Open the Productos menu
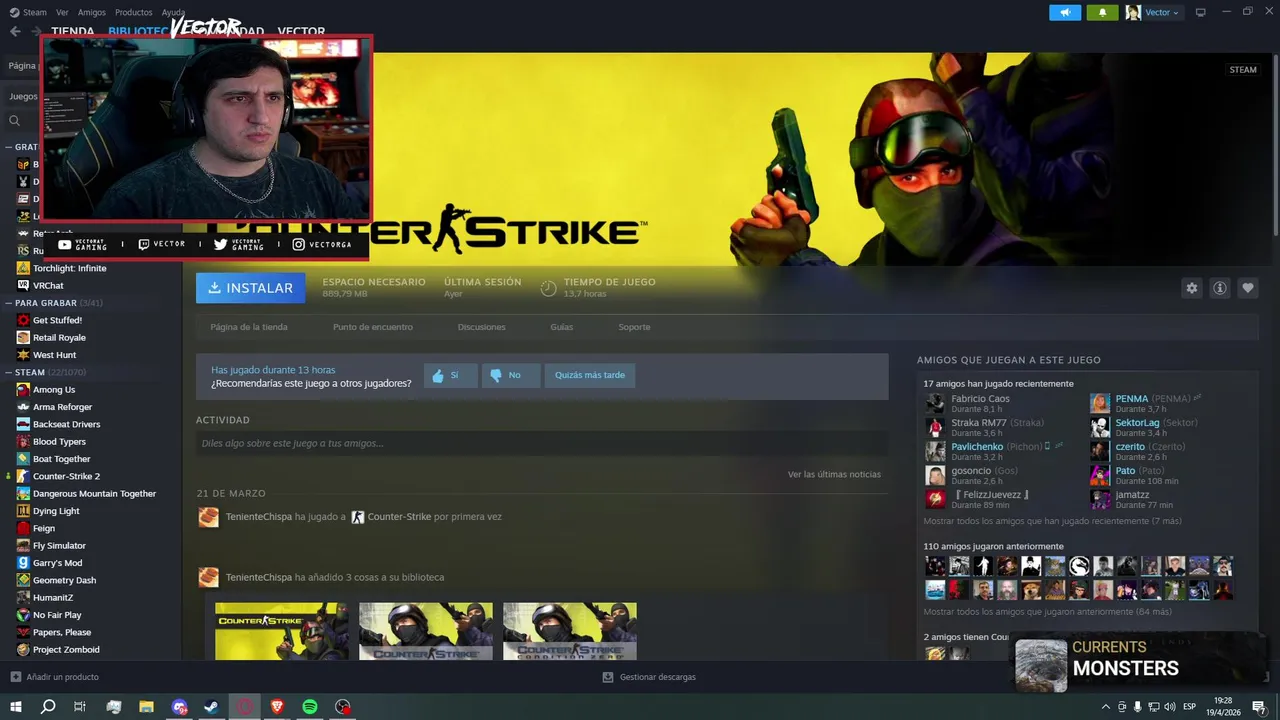Viewport: 1280px width, 720px height. pos(133,12)
